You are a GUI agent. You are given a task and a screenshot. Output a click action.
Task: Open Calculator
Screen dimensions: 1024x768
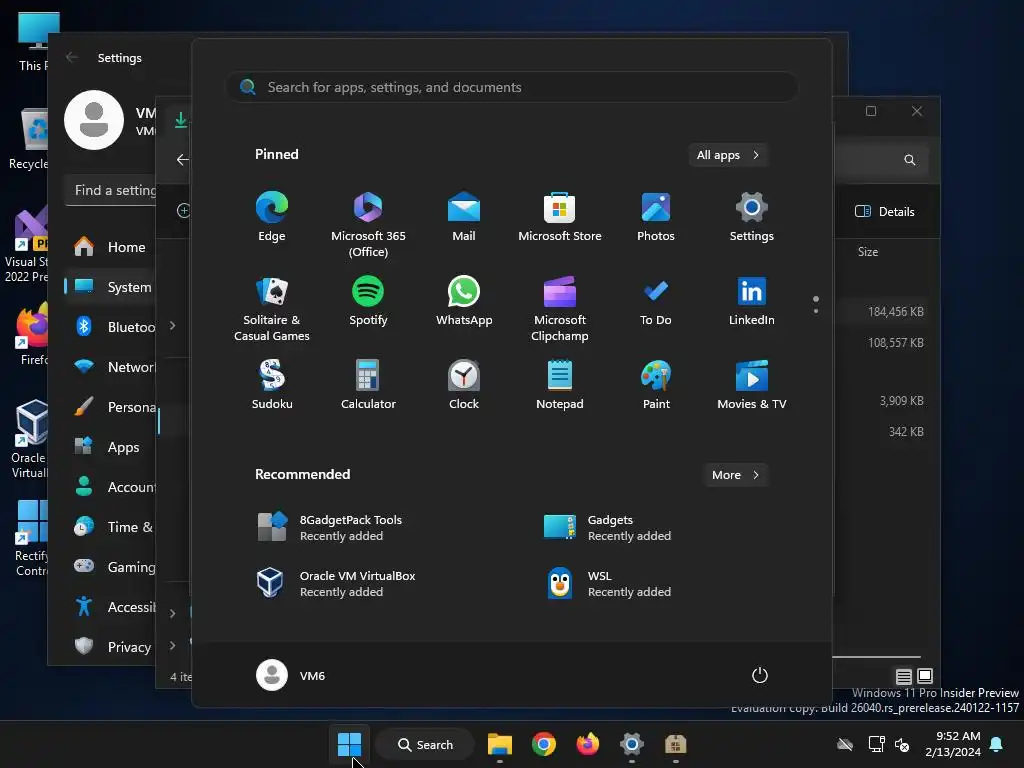368,385
